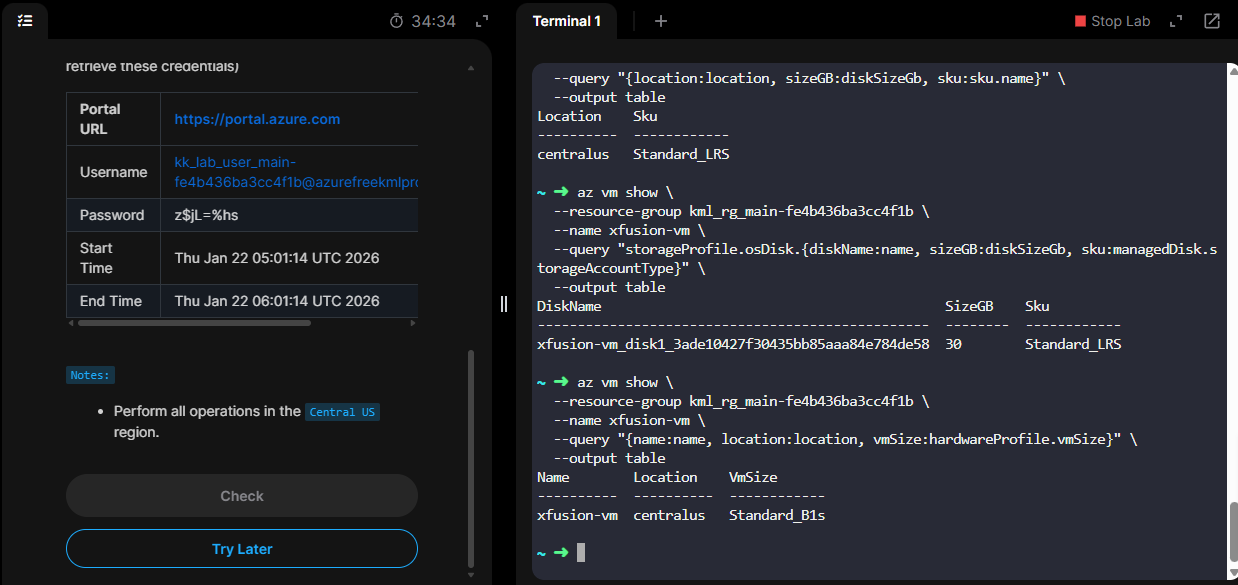Switch to the Terminal 1 tab

click(566, 21)
